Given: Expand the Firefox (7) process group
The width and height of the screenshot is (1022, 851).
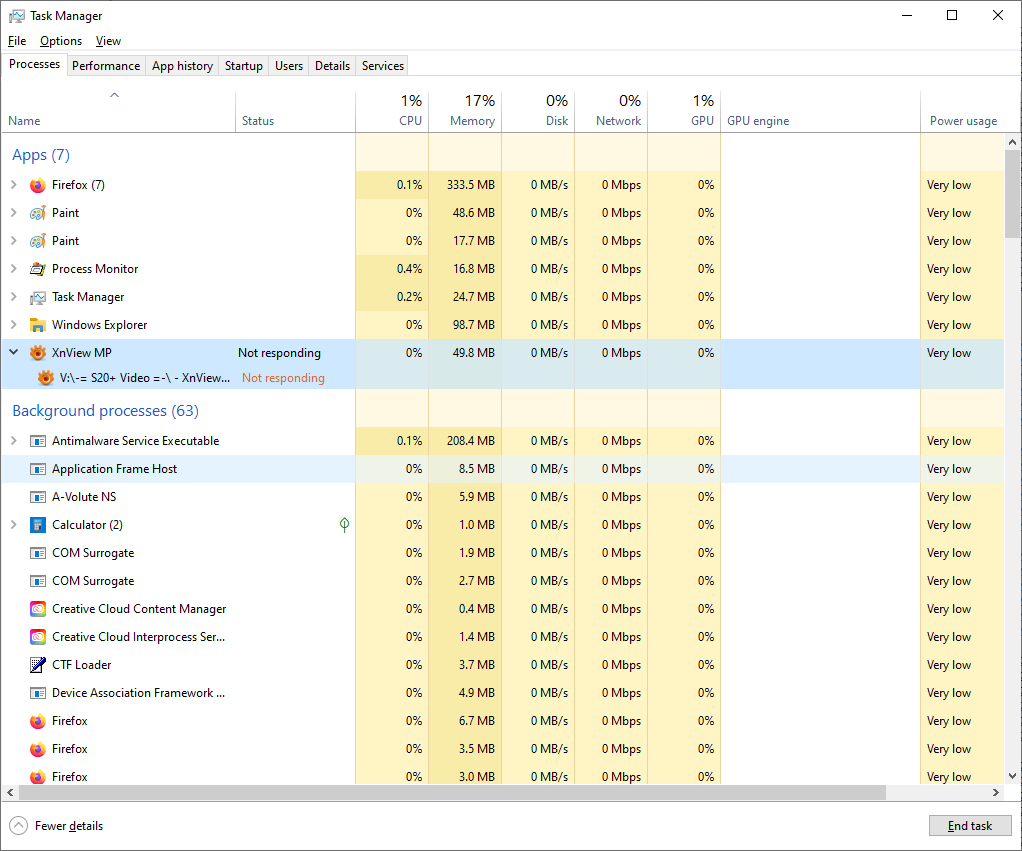Looking at the screenshot, I should [13, 185].
